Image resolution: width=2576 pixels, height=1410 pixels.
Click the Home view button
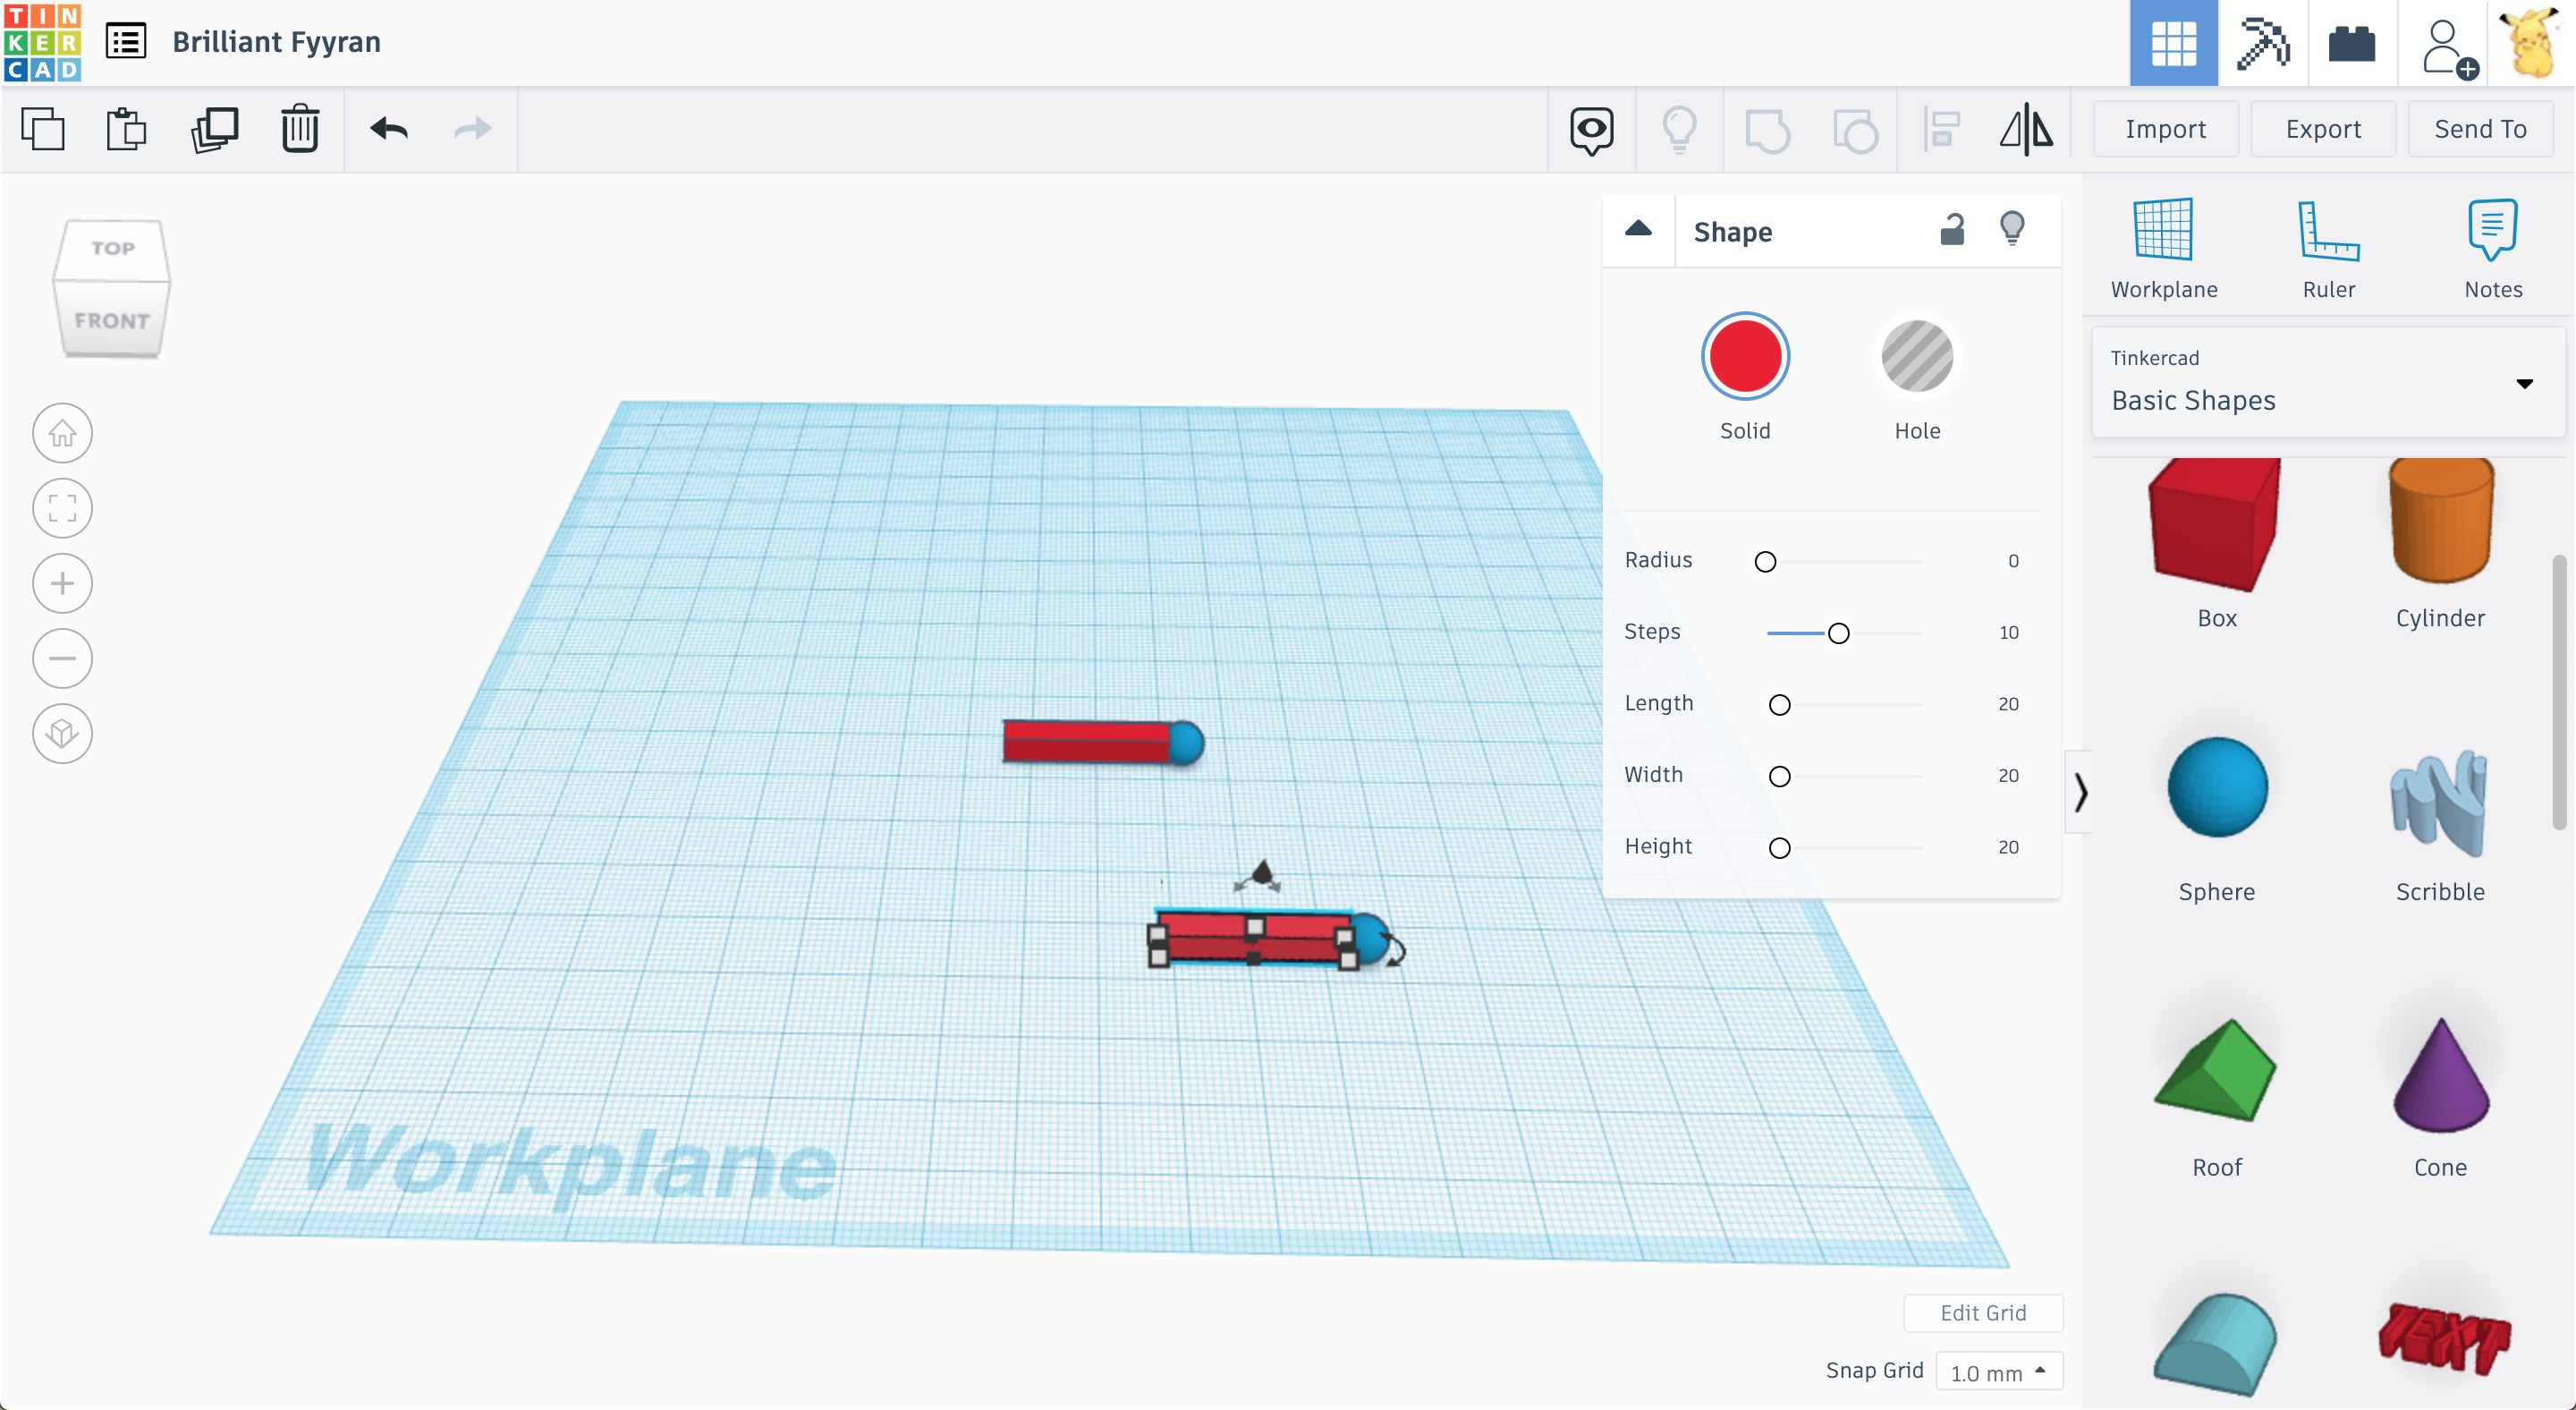[62, 433]
